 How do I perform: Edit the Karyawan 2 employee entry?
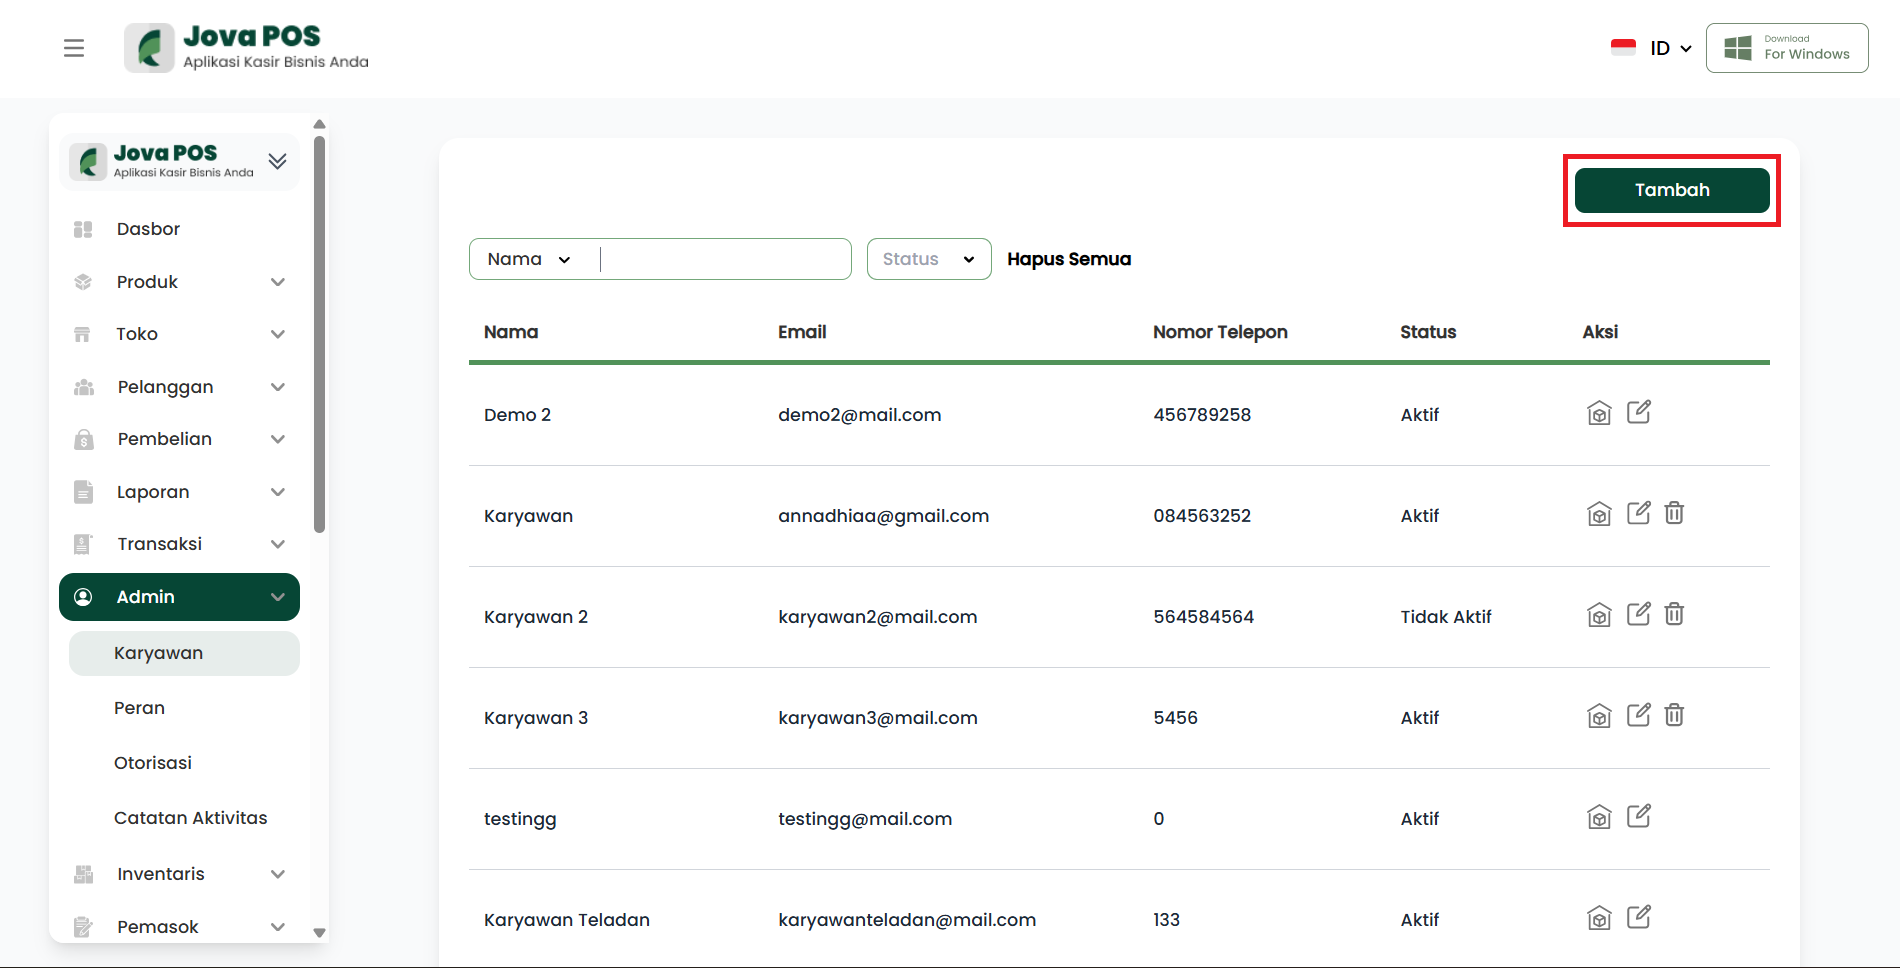(1638, 614)
